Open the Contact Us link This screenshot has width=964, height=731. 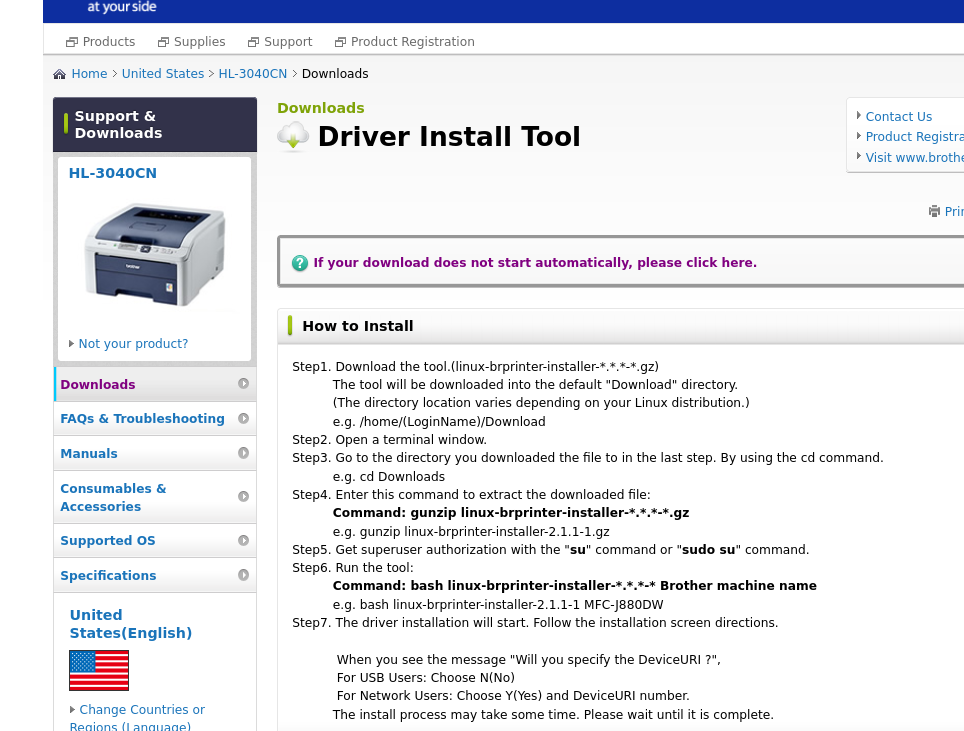point(898,117)
